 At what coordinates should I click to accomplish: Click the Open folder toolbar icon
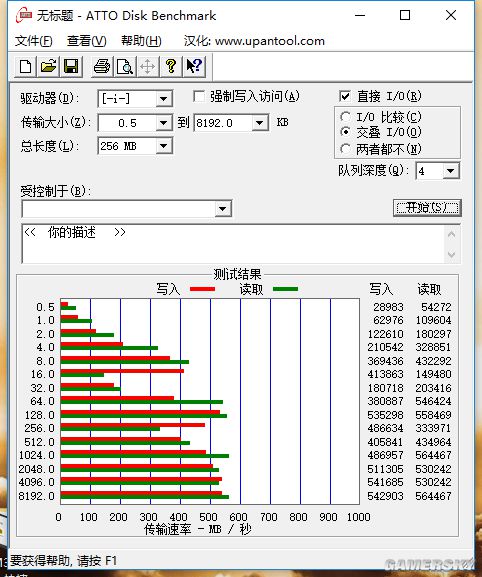48,67
